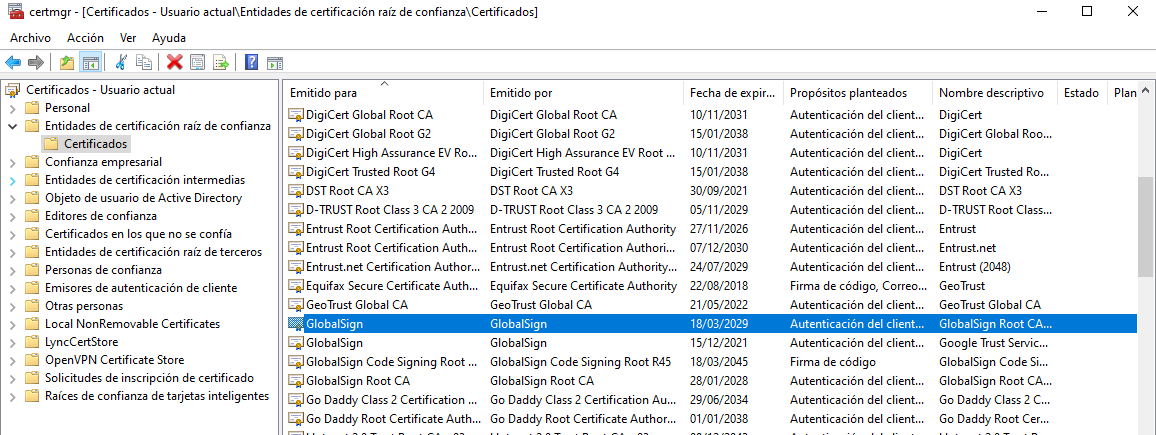Open the Properties toolbar icon
The height and width of the screenshot is (435, 1156).
pos(198,62)
